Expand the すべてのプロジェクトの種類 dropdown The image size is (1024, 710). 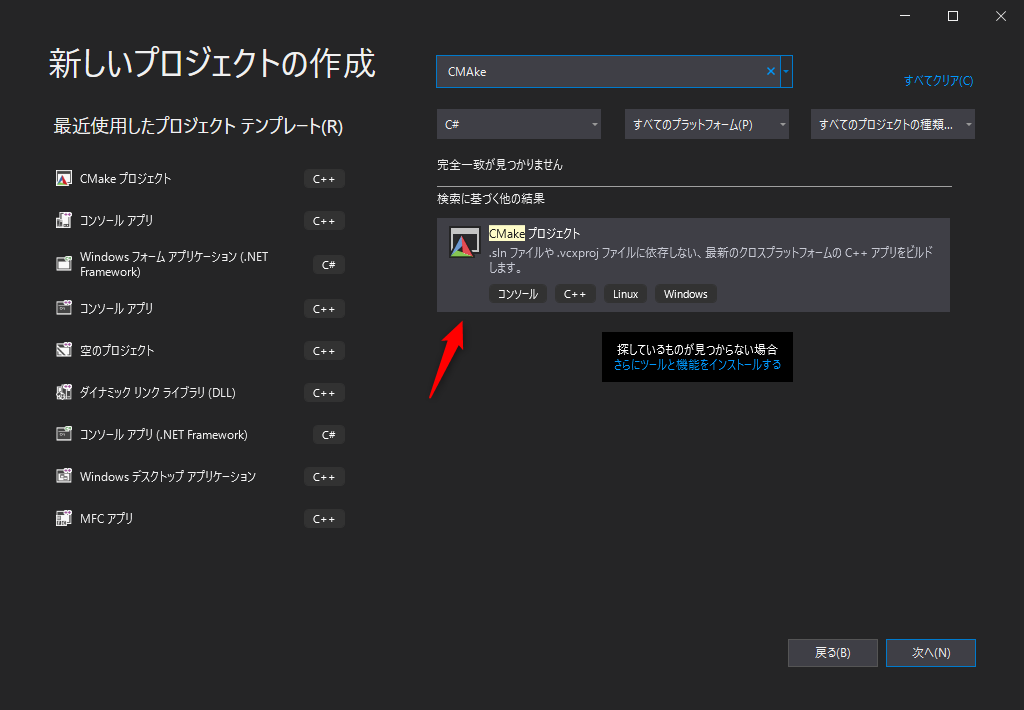pos(892,123)
